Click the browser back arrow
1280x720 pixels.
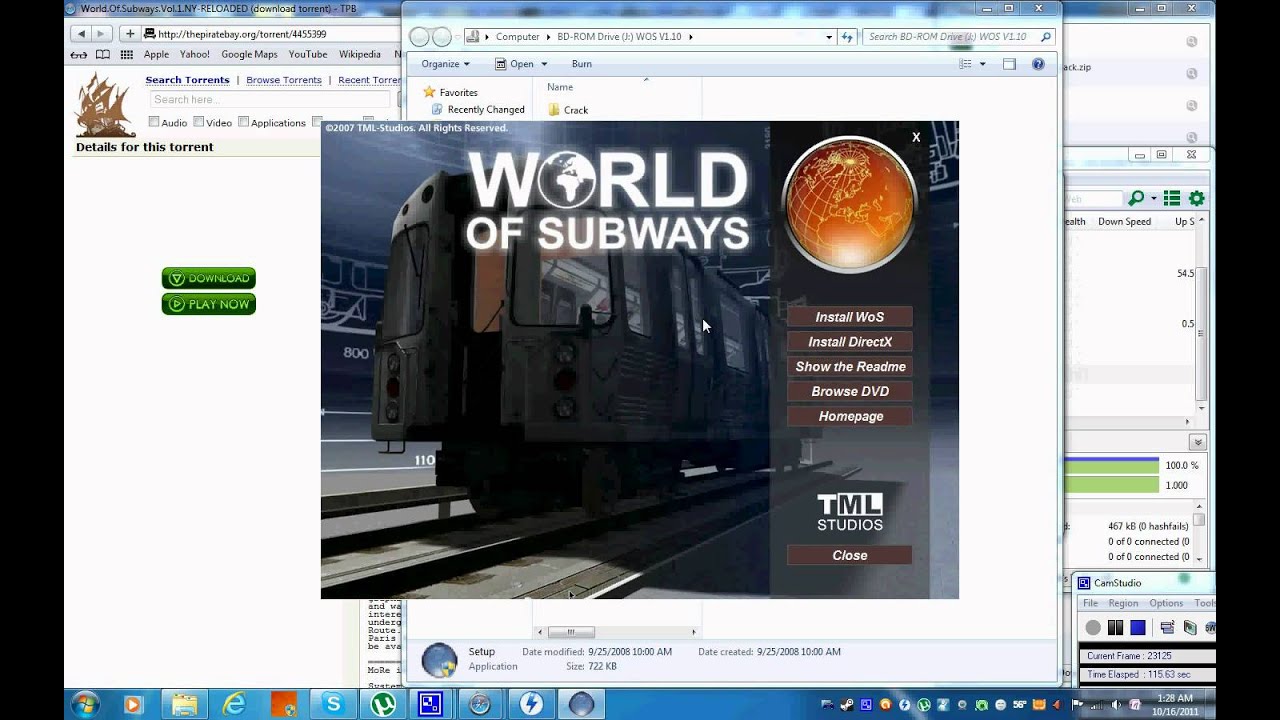click(81, 34)
